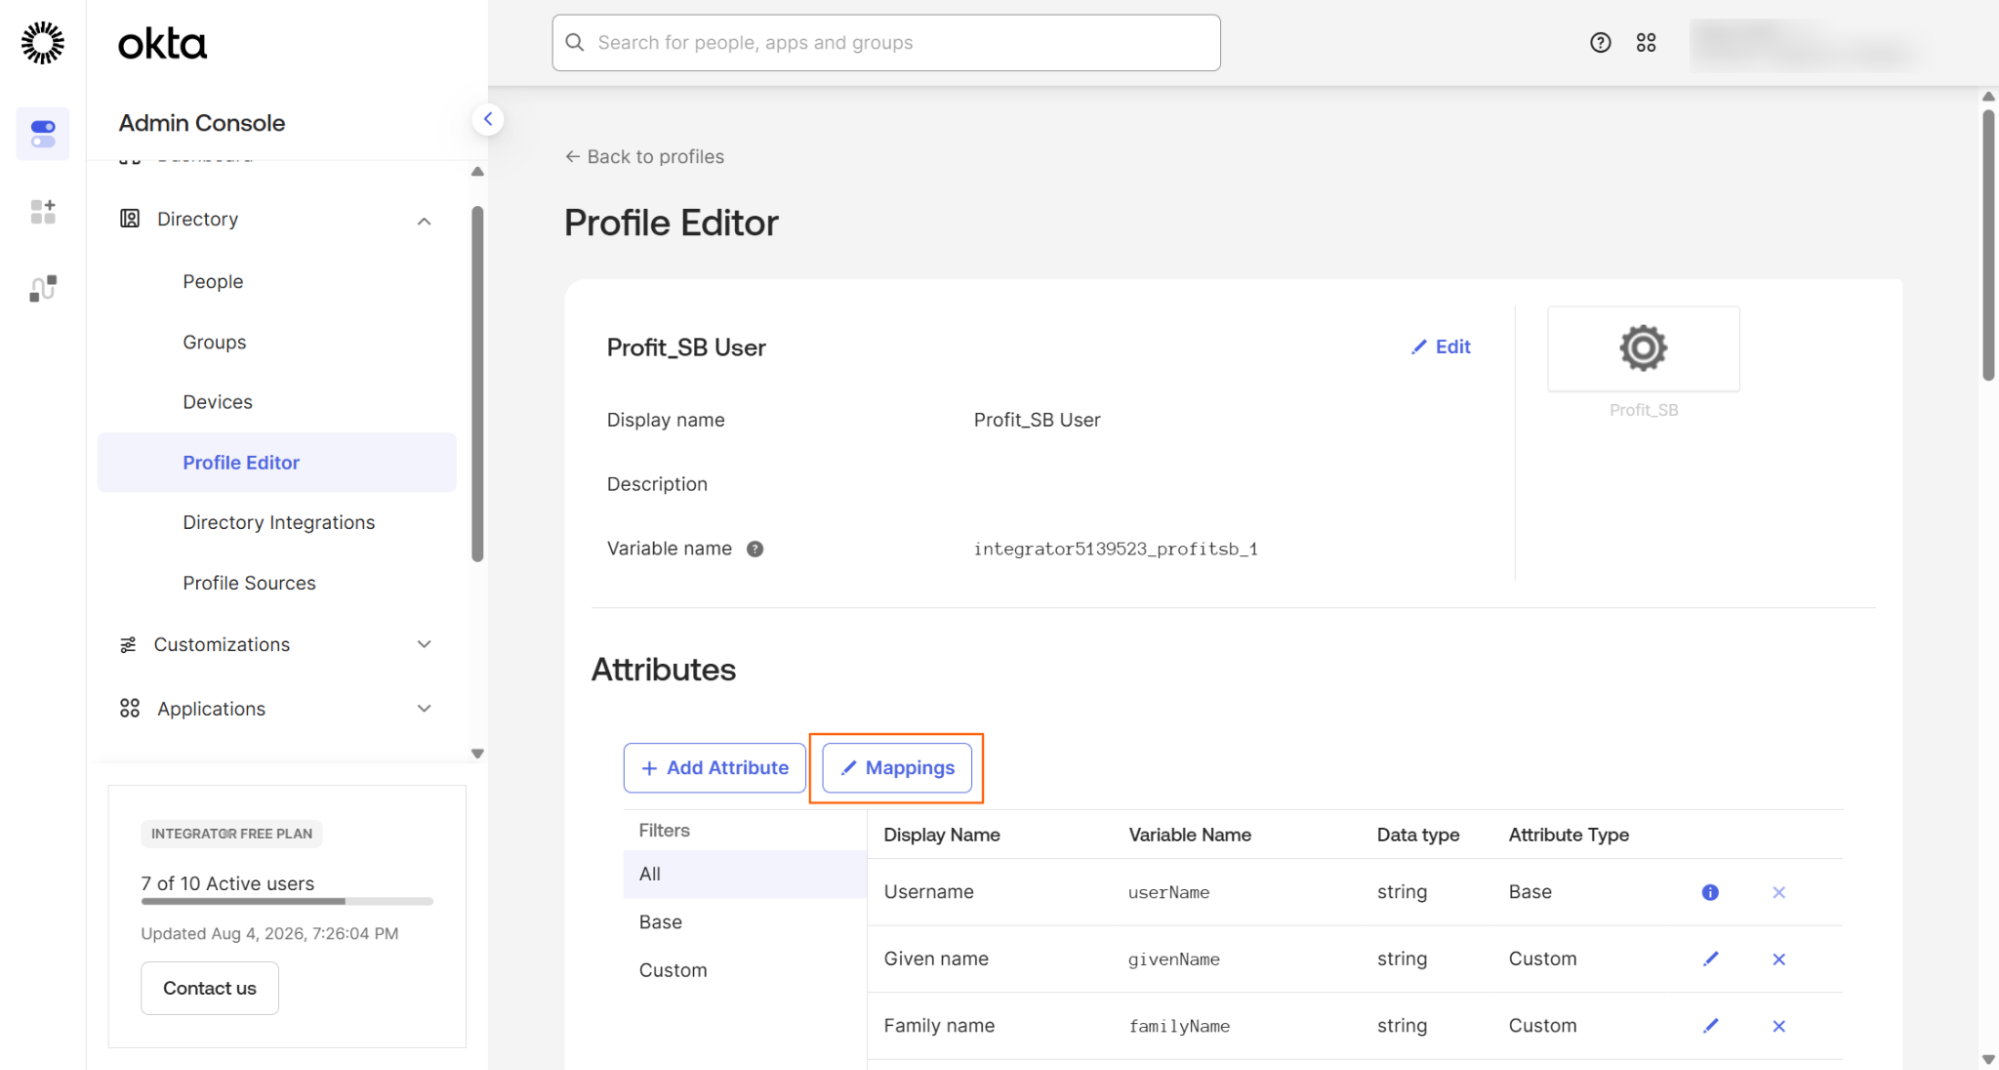The image size is (1999, 1070).
Task: Click the sidebar scroll down arrow
Action: click(477, 754)
